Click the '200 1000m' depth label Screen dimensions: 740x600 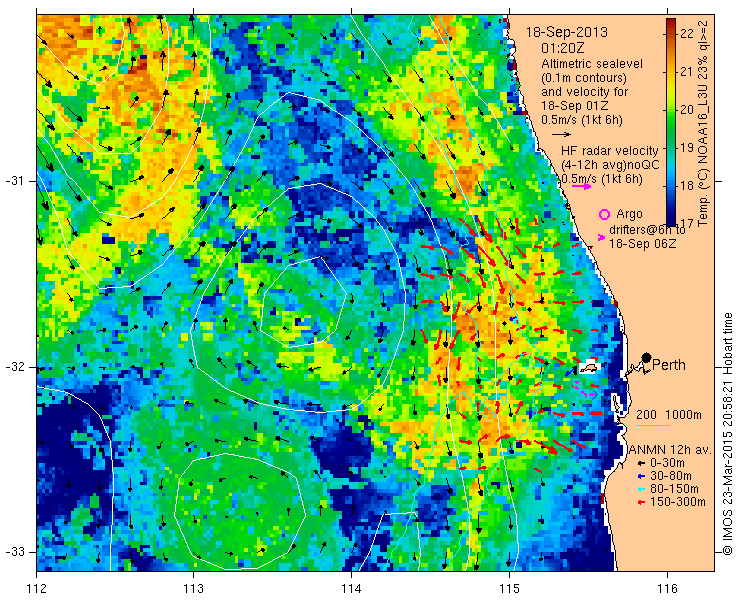[669, 415]
